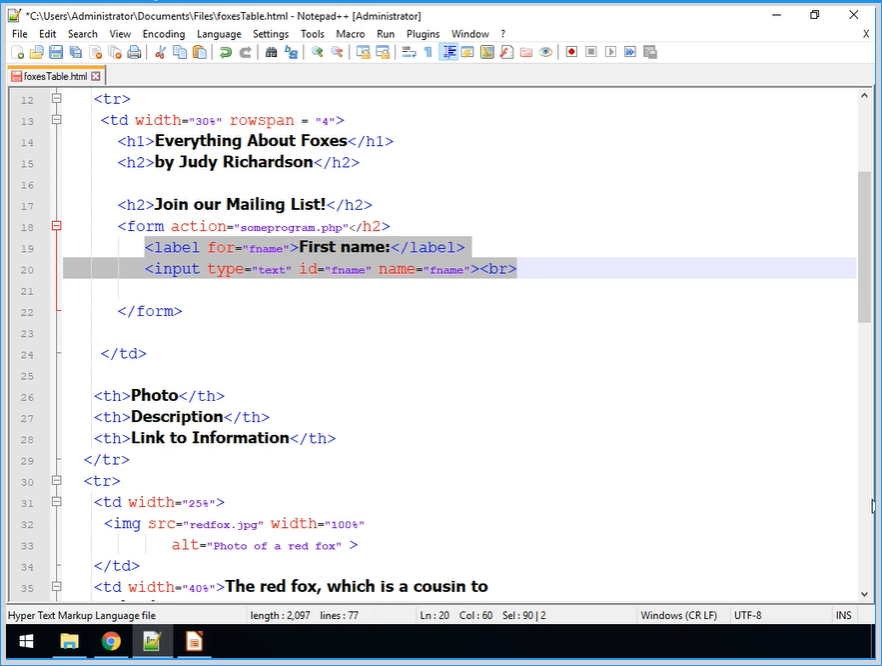
Task: Toggle the Indent Guide toolbar button
Action: [x=449, y=52]
